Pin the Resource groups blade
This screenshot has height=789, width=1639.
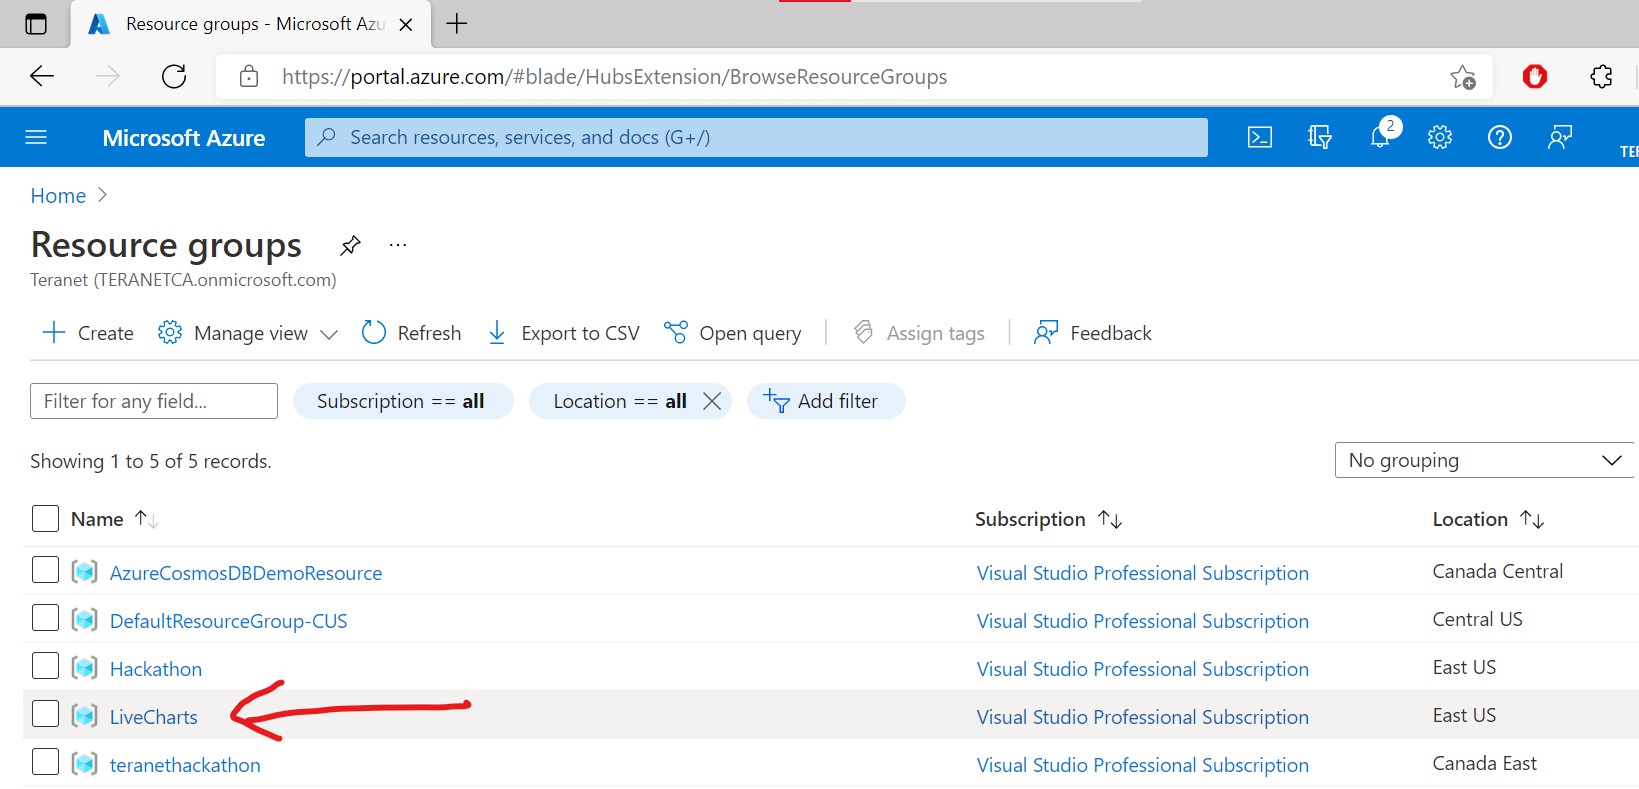[350, 245]
